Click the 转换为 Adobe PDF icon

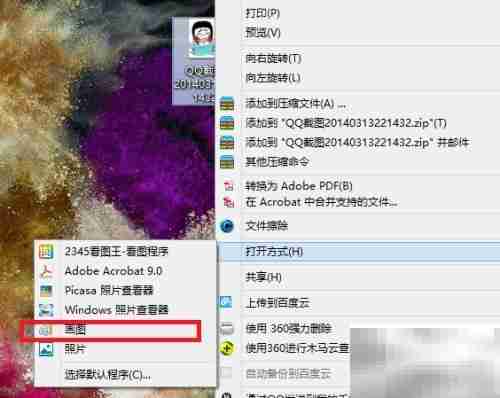coord(228,186)
